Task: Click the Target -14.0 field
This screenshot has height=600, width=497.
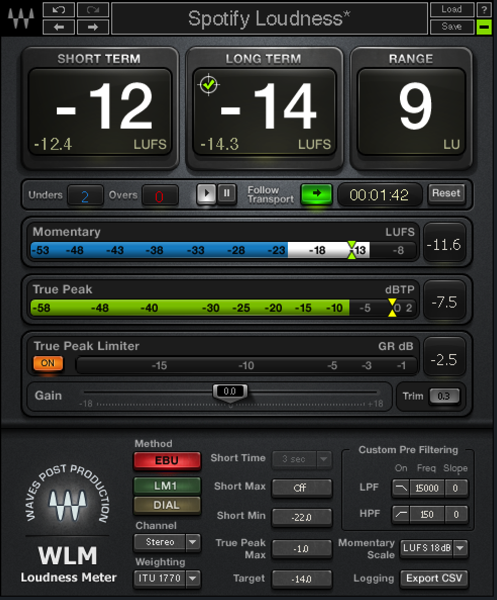Action: 302,579
